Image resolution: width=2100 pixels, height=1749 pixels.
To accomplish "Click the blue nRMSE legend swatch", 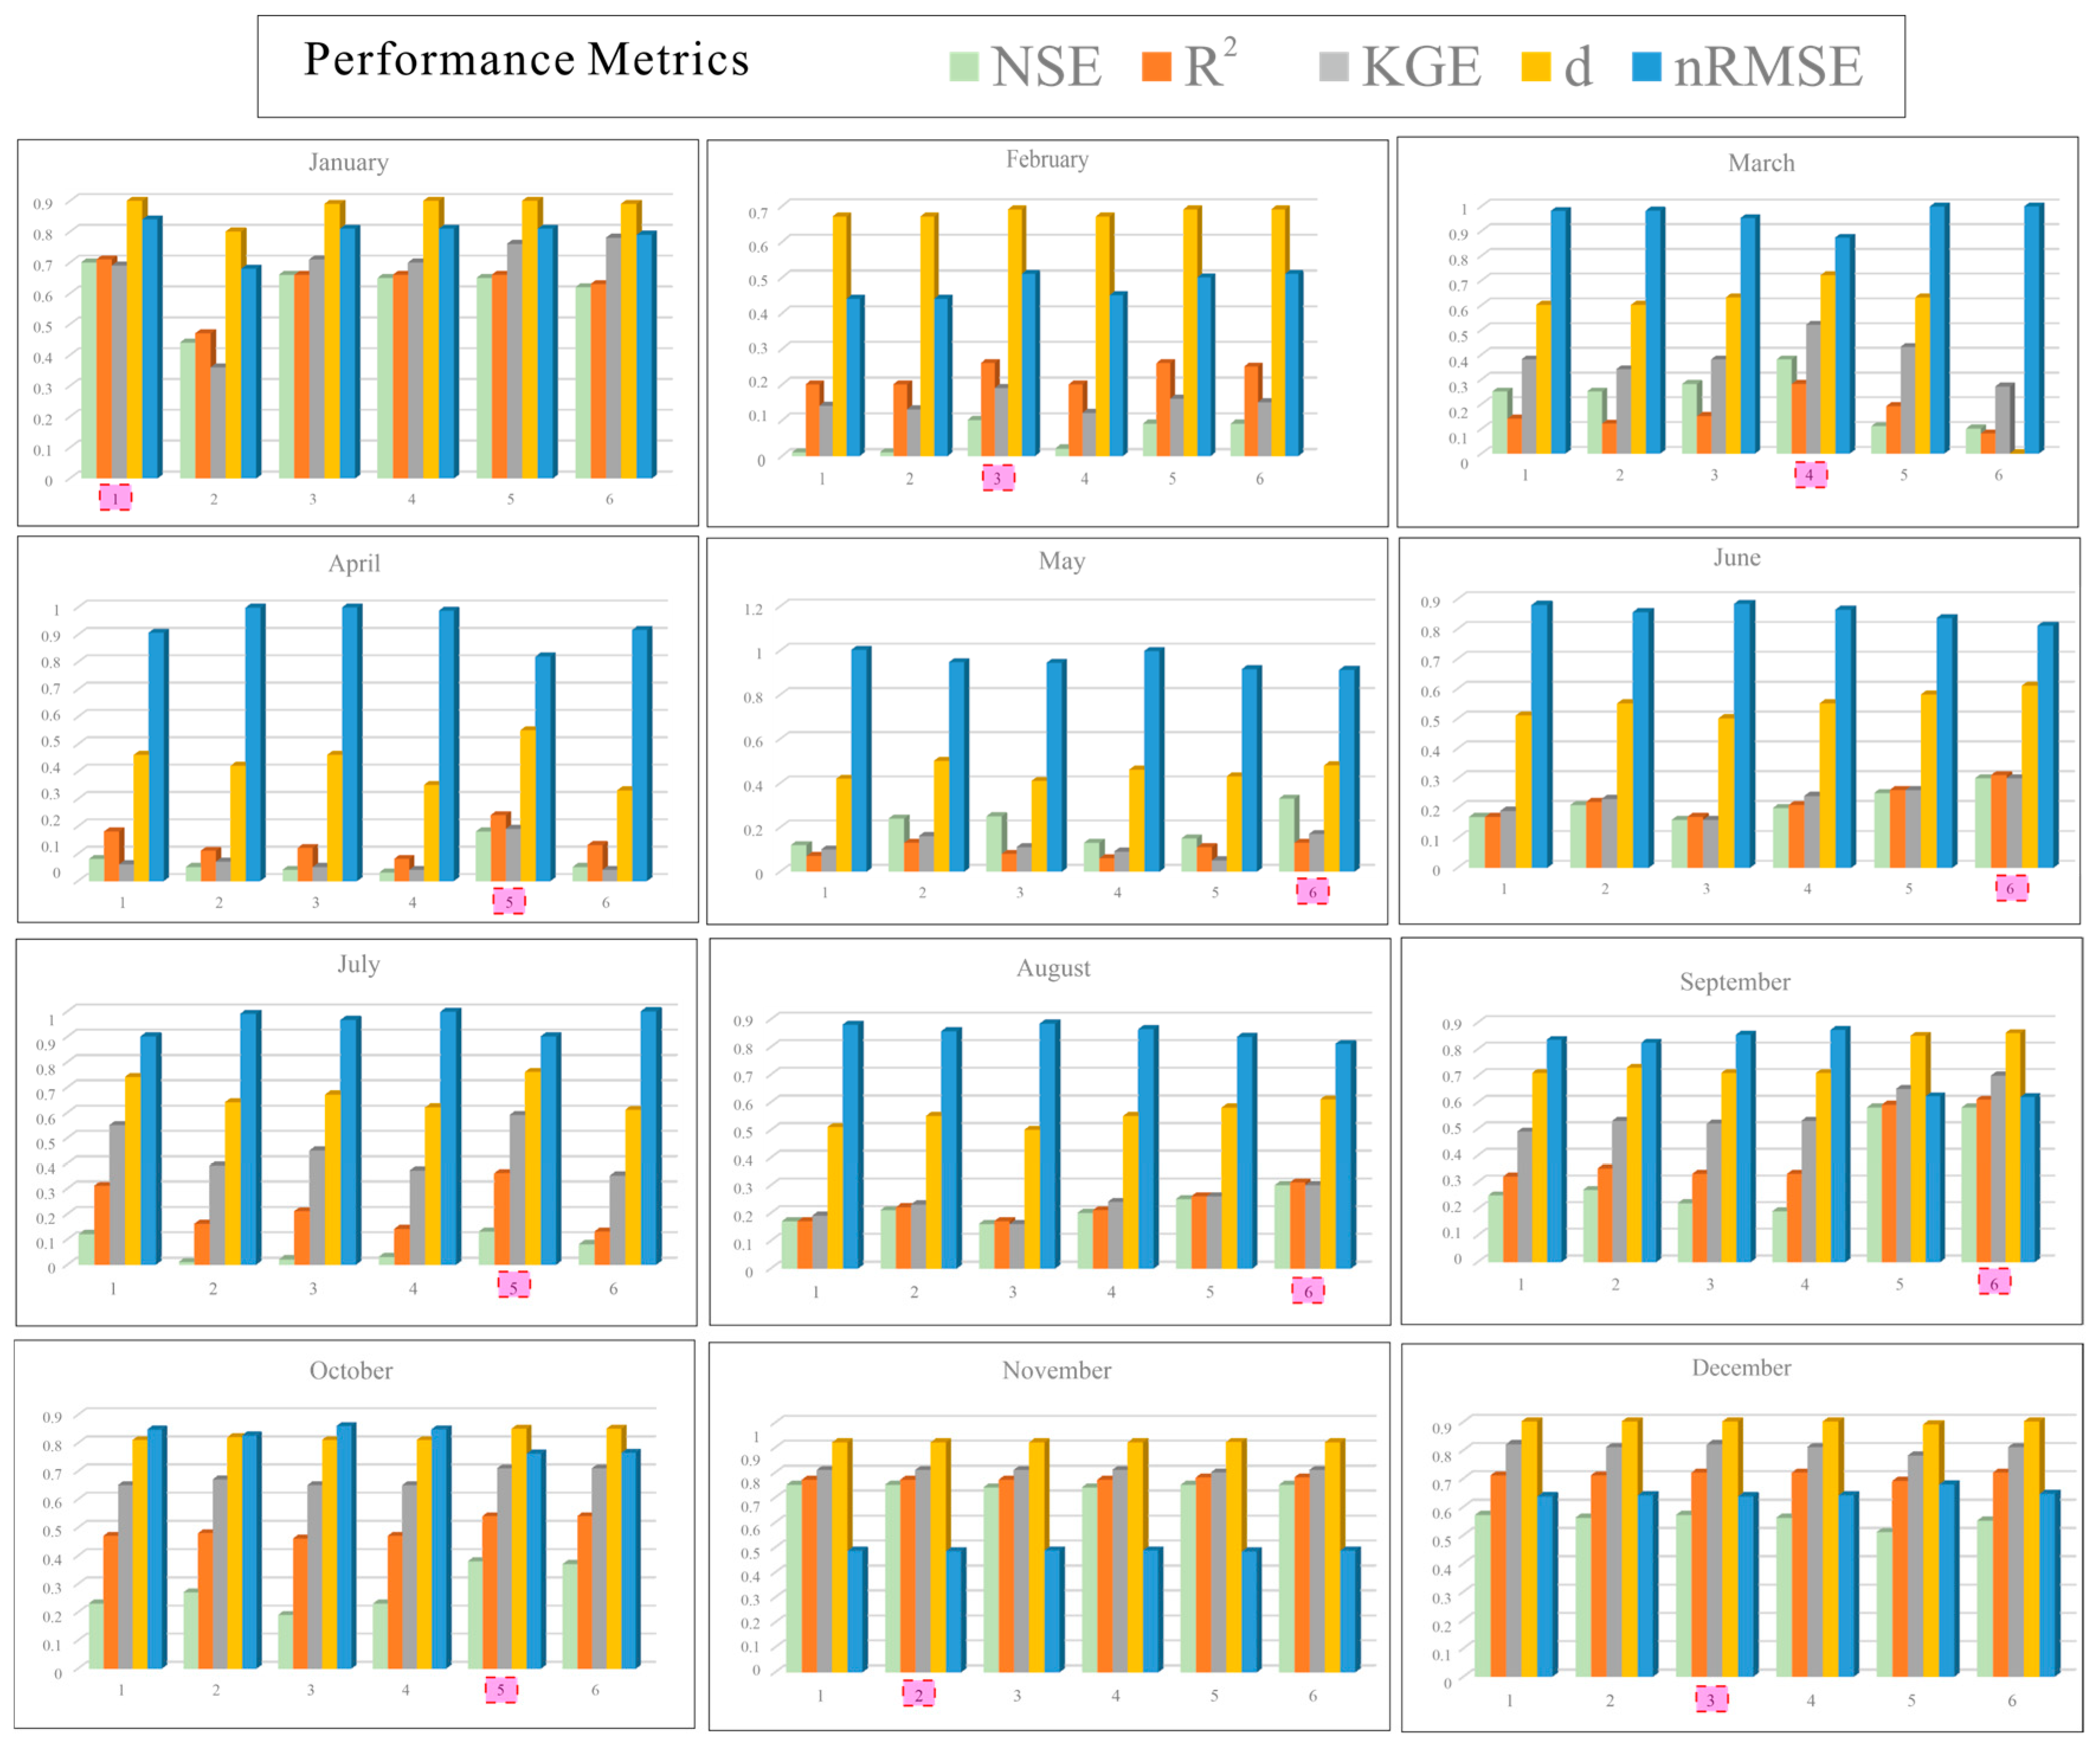I will 1646,67.
